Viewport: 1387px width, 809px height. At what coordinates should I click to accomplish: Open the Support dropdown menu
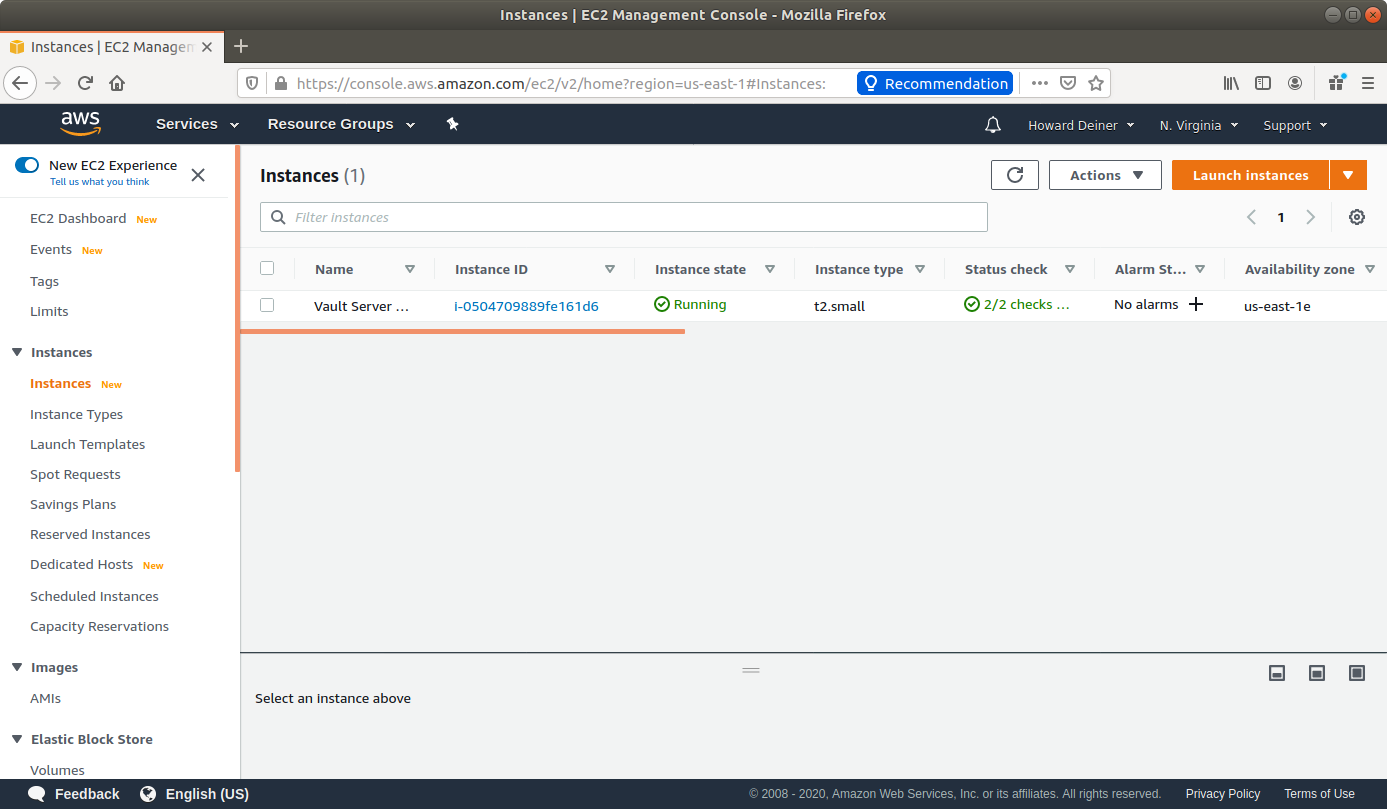(x=1295, y=125)
